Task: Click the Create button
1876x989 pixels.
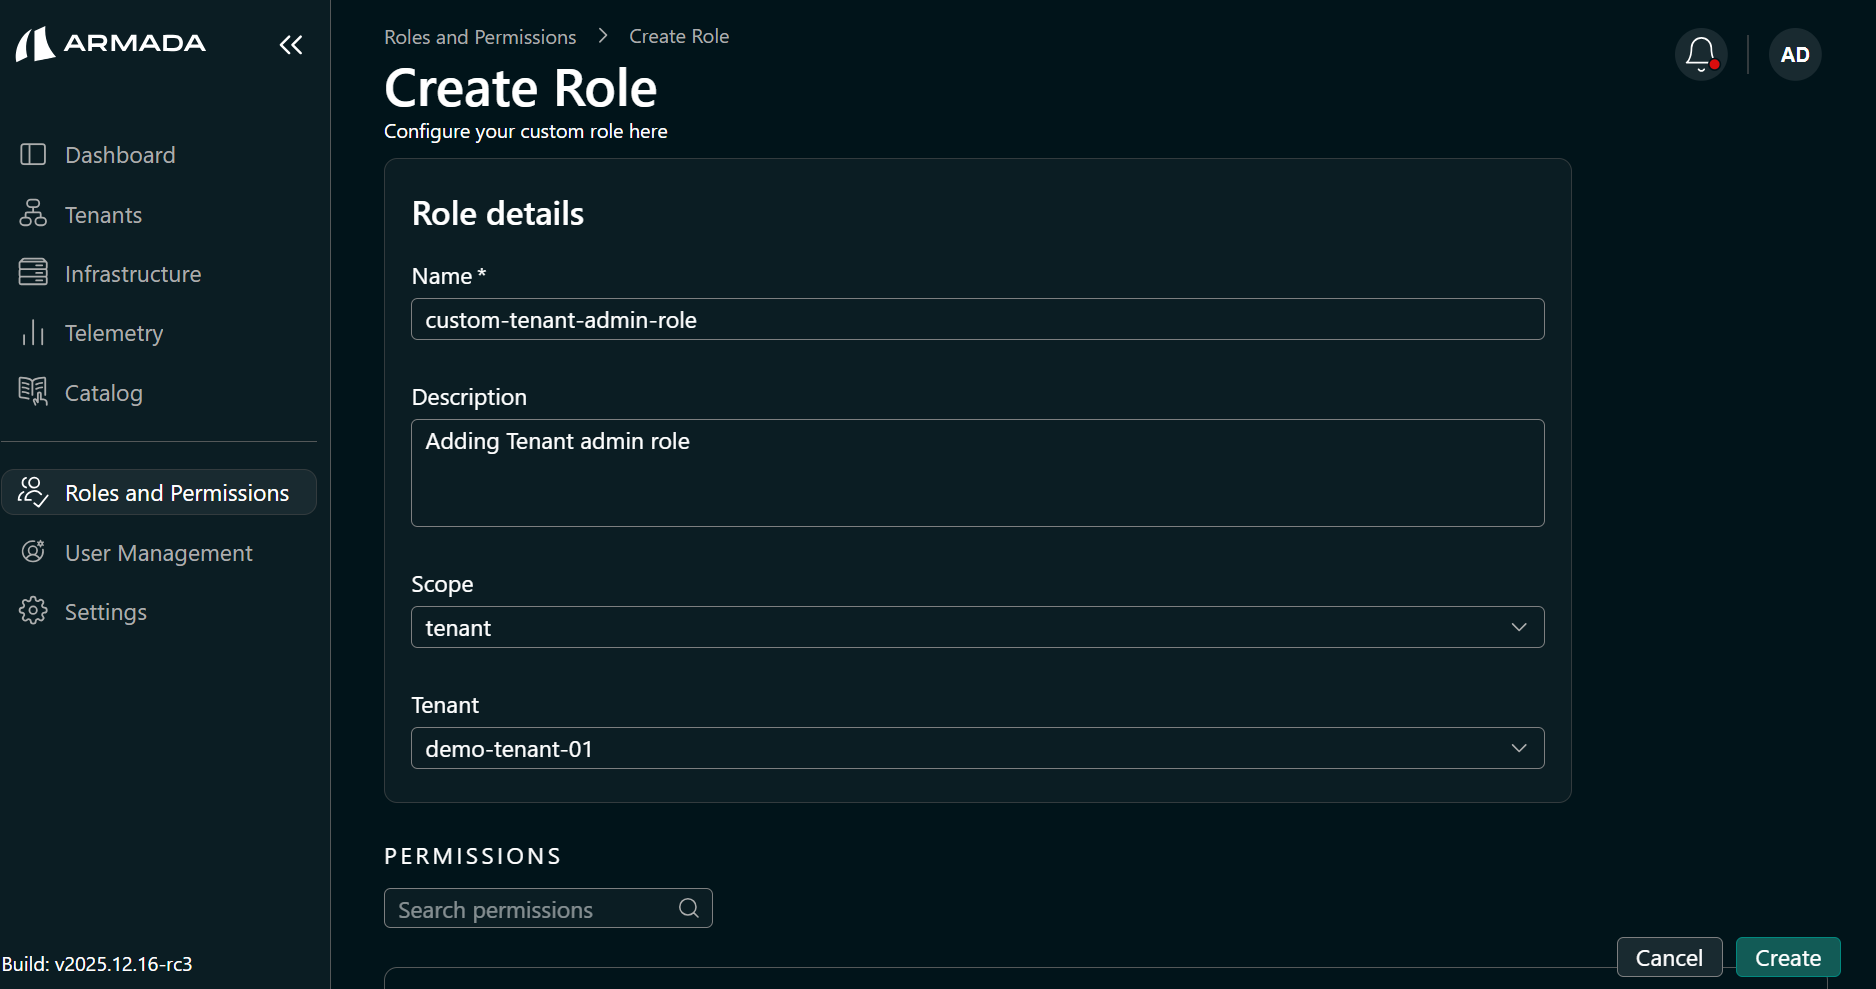Action: point(1788,957)
